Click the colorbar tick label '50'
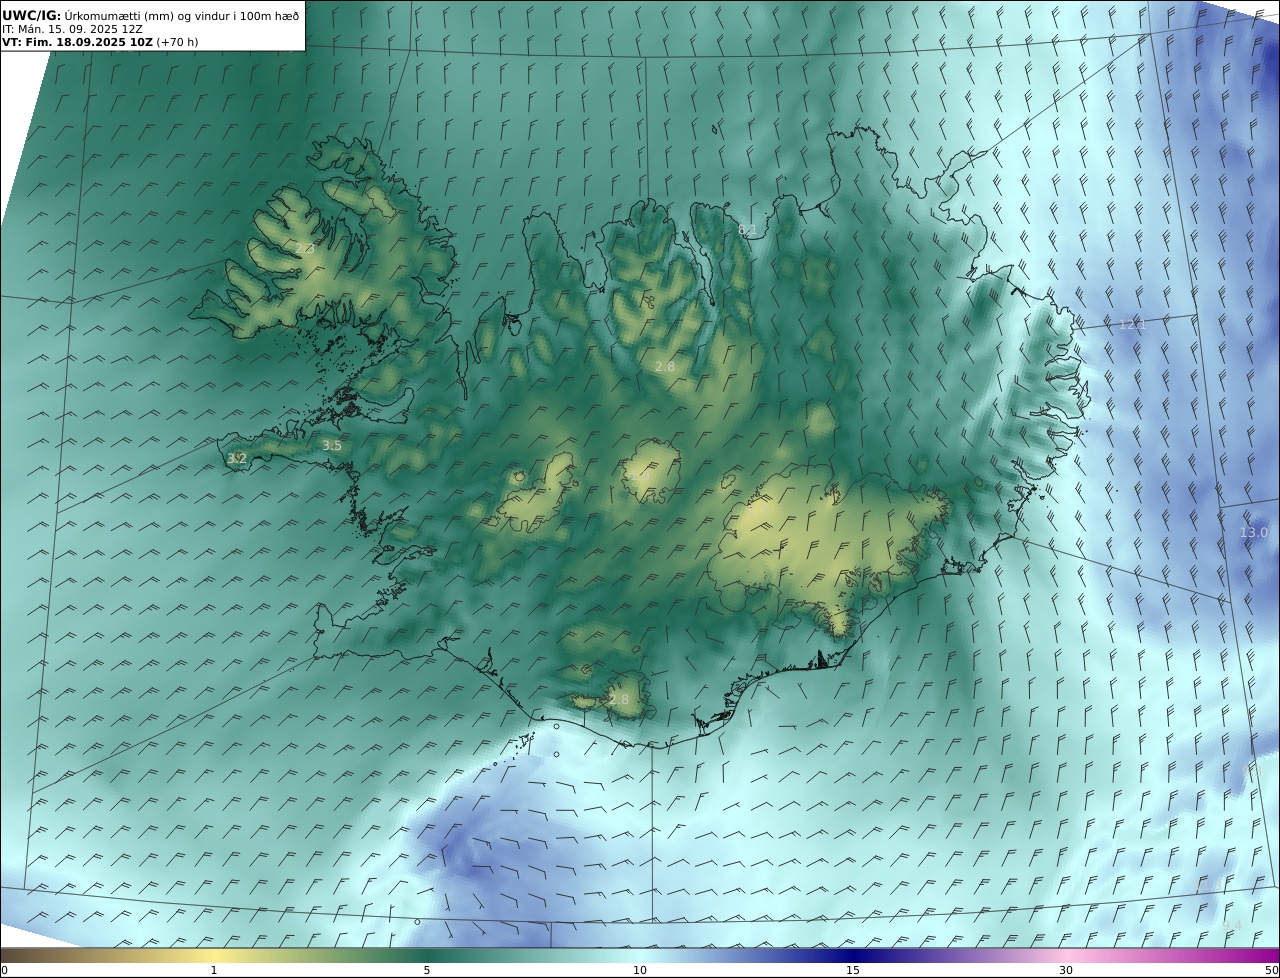This screenshot has width=1280, height=978. [x=1271, y=970]
